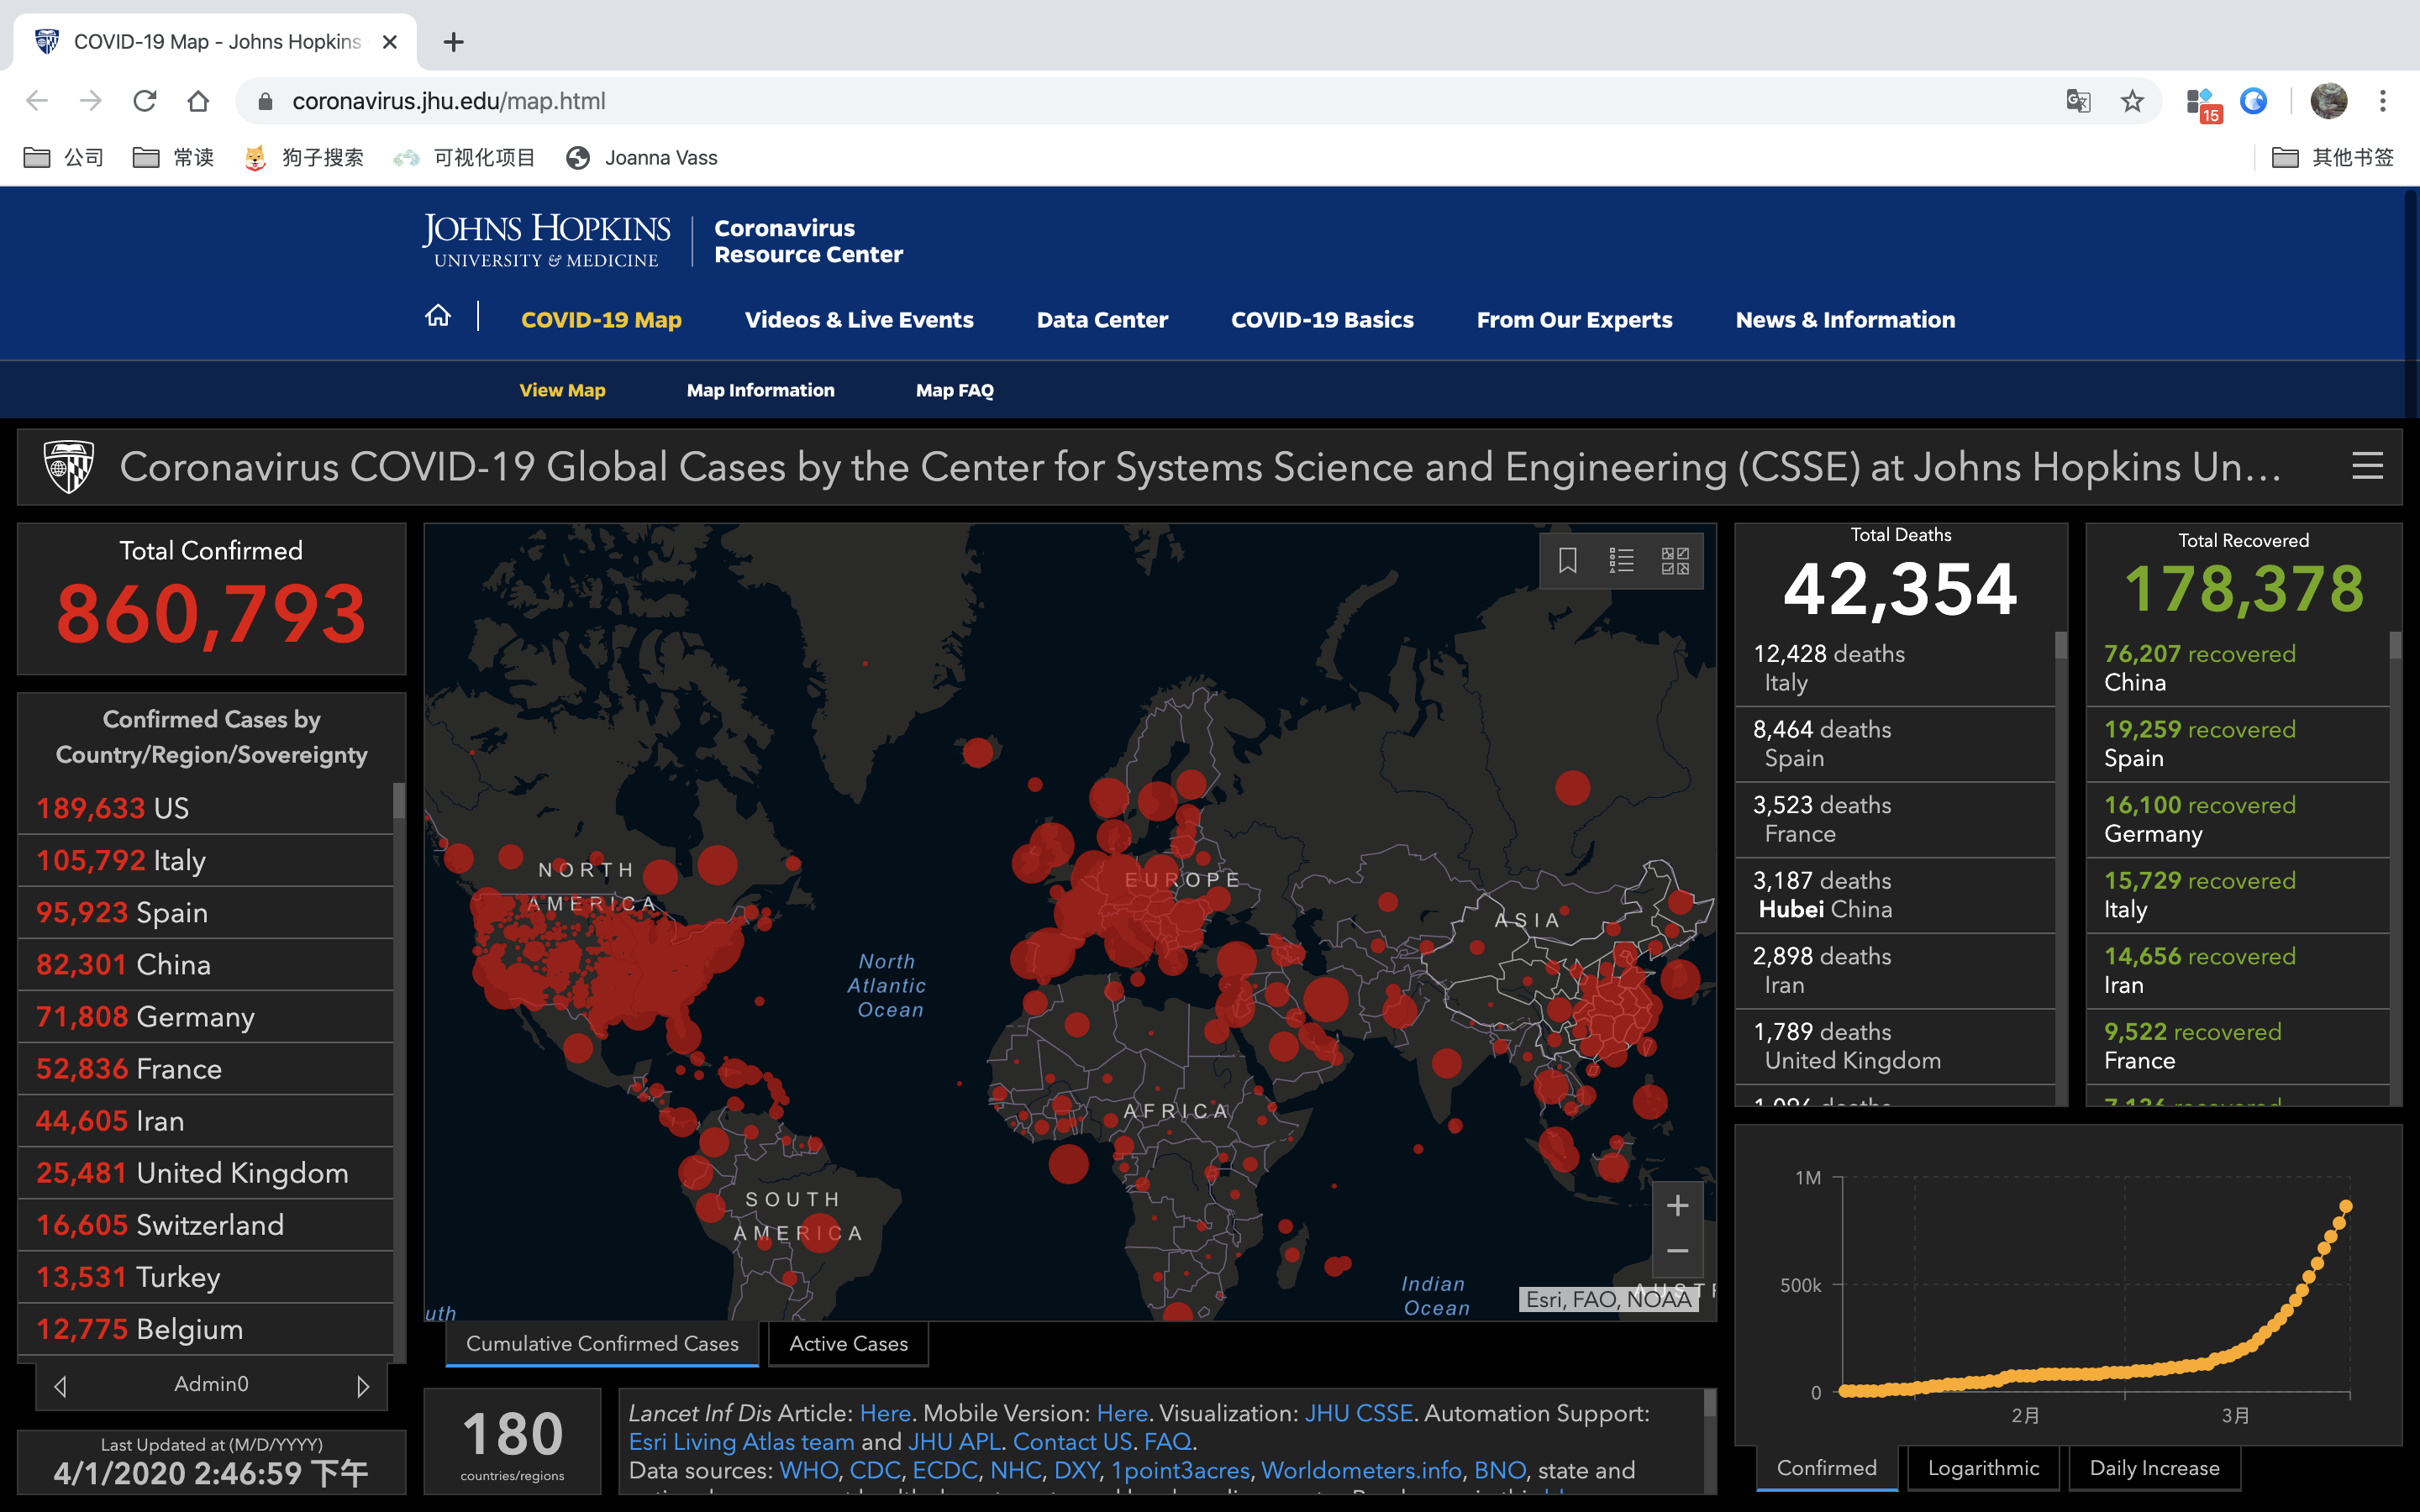Image resolution: width=2420 pixels, height=1512 pixels.
Task: Open extension with red 15 badge
Action: pos(2203,104)
